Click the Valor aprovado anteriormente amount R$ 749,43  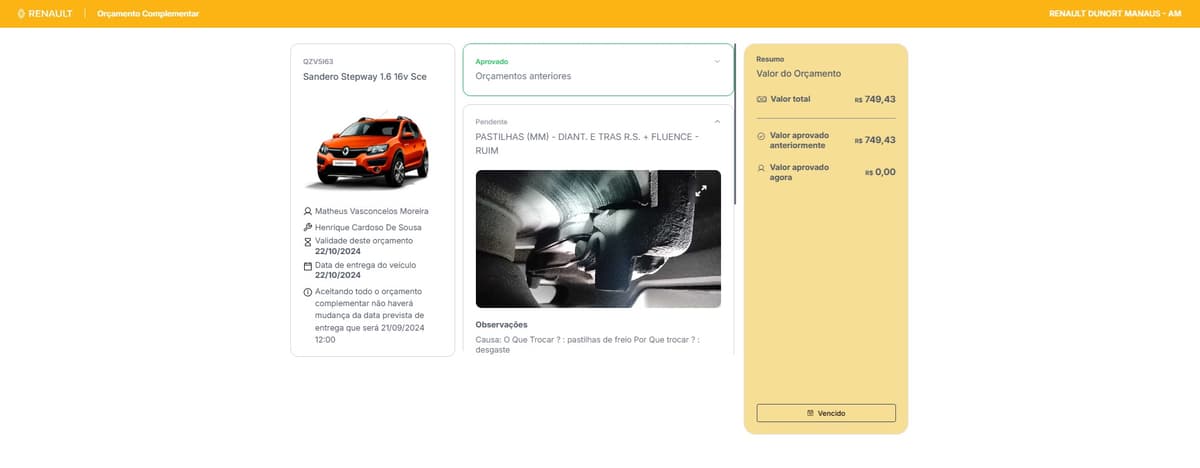(875, 140)
